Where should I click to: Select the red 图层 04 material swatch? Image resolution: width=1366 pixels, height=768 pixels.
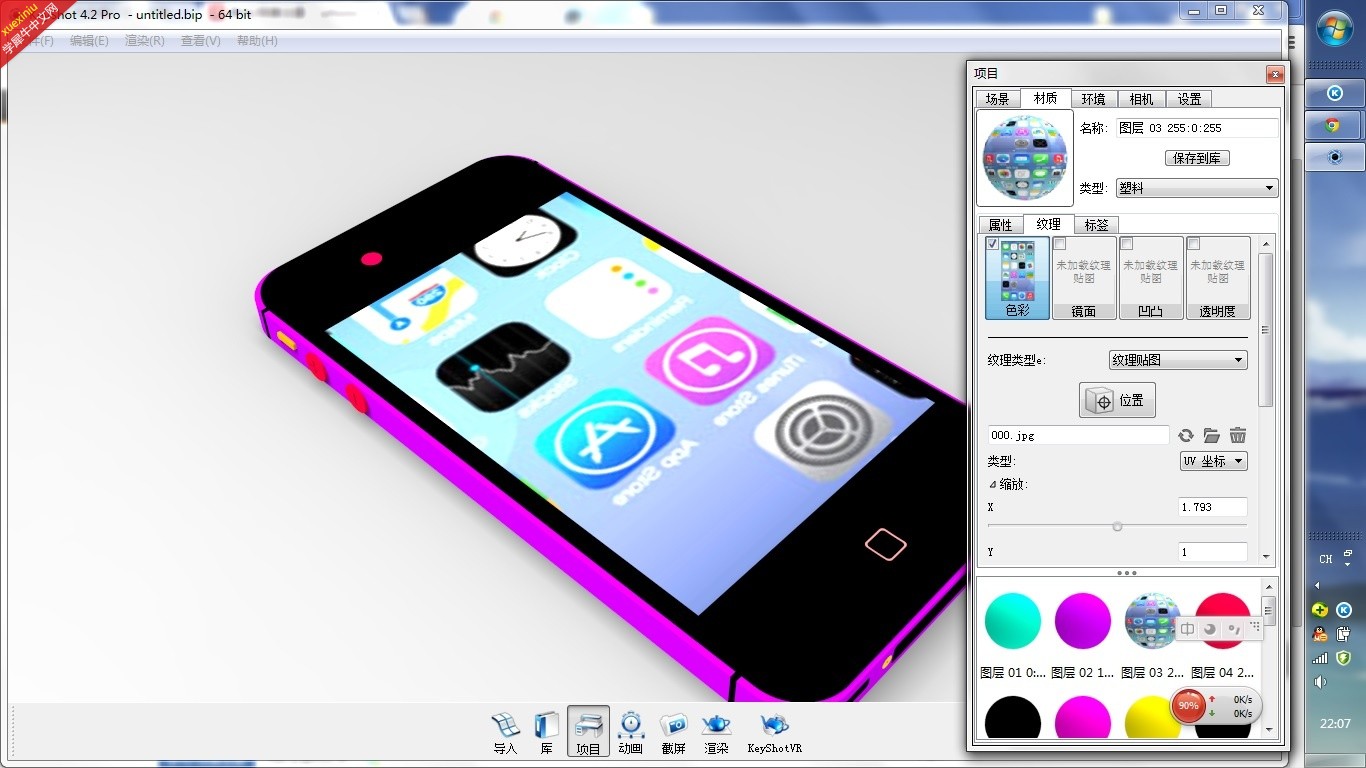pos(1222,621)
